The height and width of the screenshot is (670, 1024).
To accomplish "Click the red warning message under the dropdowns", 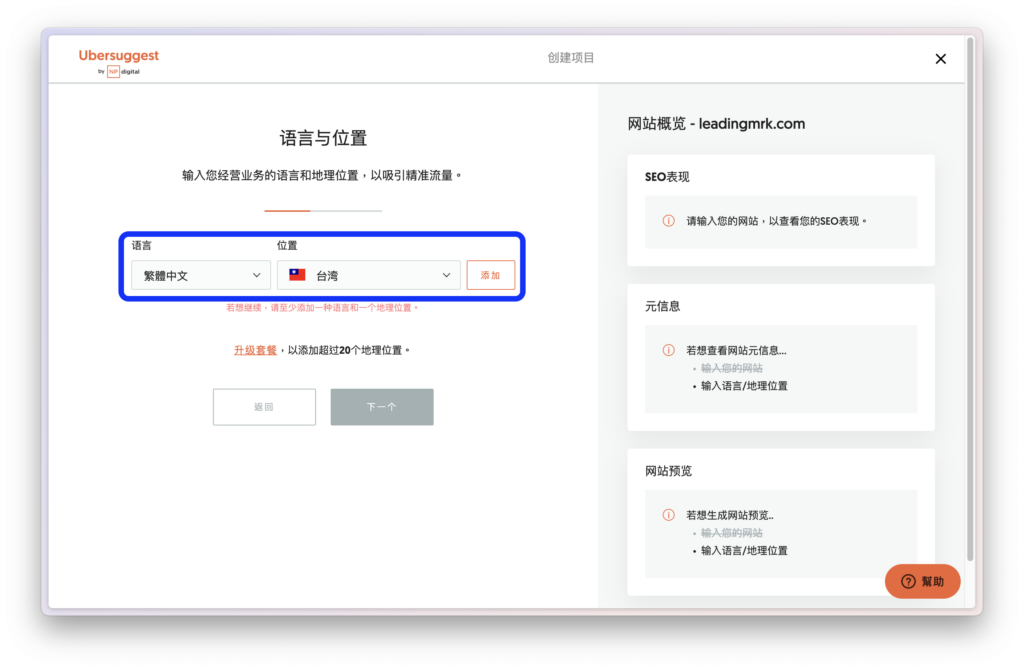I will 322,308.
